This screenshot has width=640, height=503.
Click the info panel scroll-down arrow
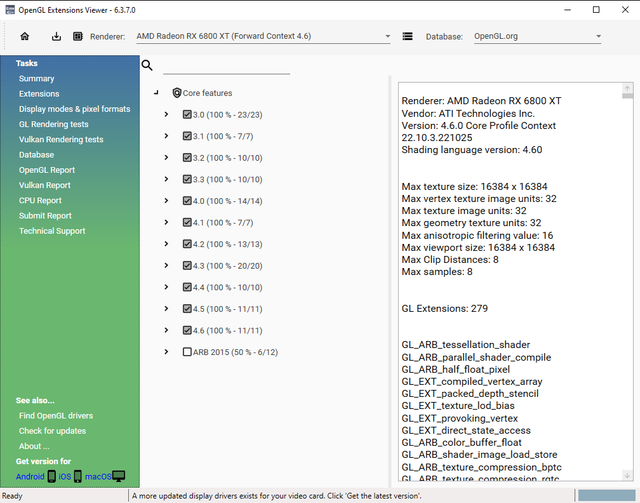point(627,475)
